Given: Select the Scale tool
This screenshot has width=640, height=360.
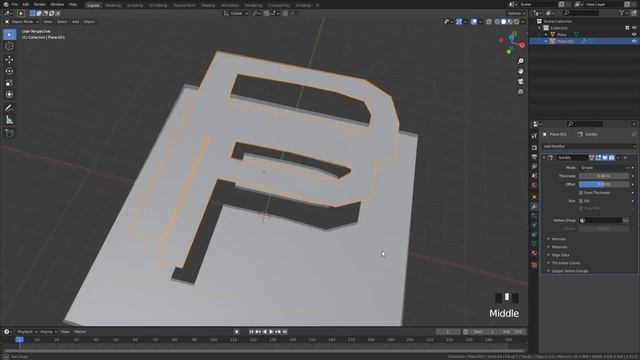Looking at the screenshot, I should click(9, 83).
